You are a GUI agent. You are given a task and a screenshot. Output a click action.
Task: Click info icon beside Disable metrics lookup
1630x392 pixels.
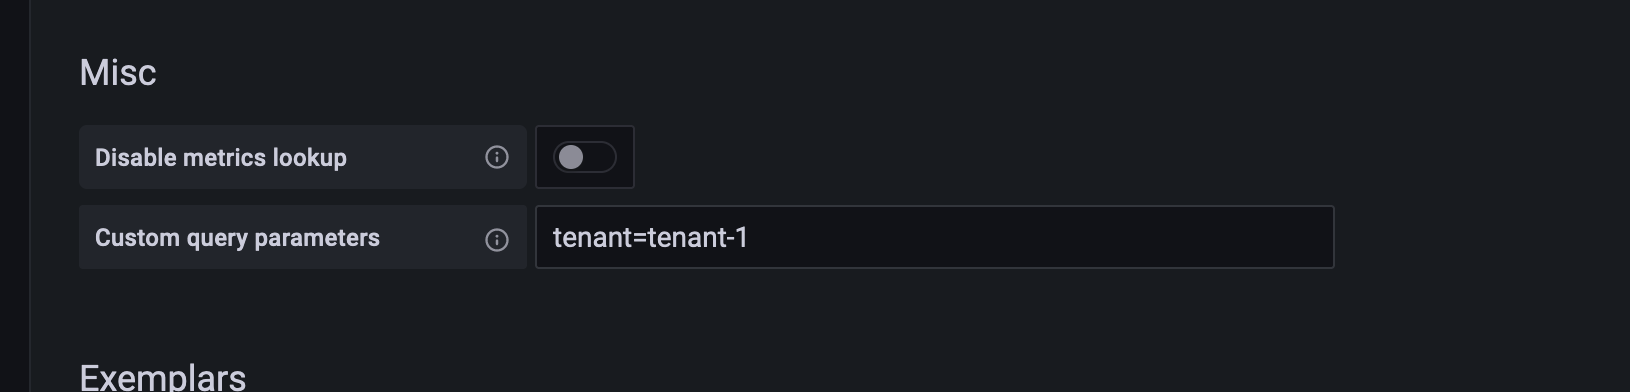[497, 157]
